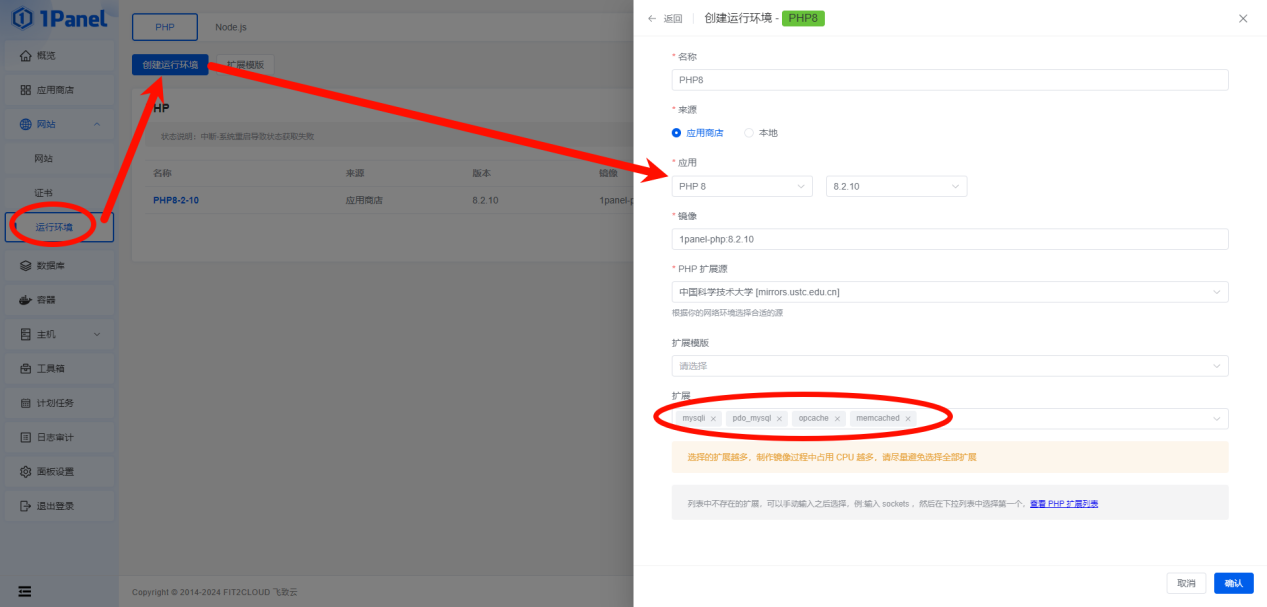
Task: Switch to the Node.js tab
Action: pos(231,27)
